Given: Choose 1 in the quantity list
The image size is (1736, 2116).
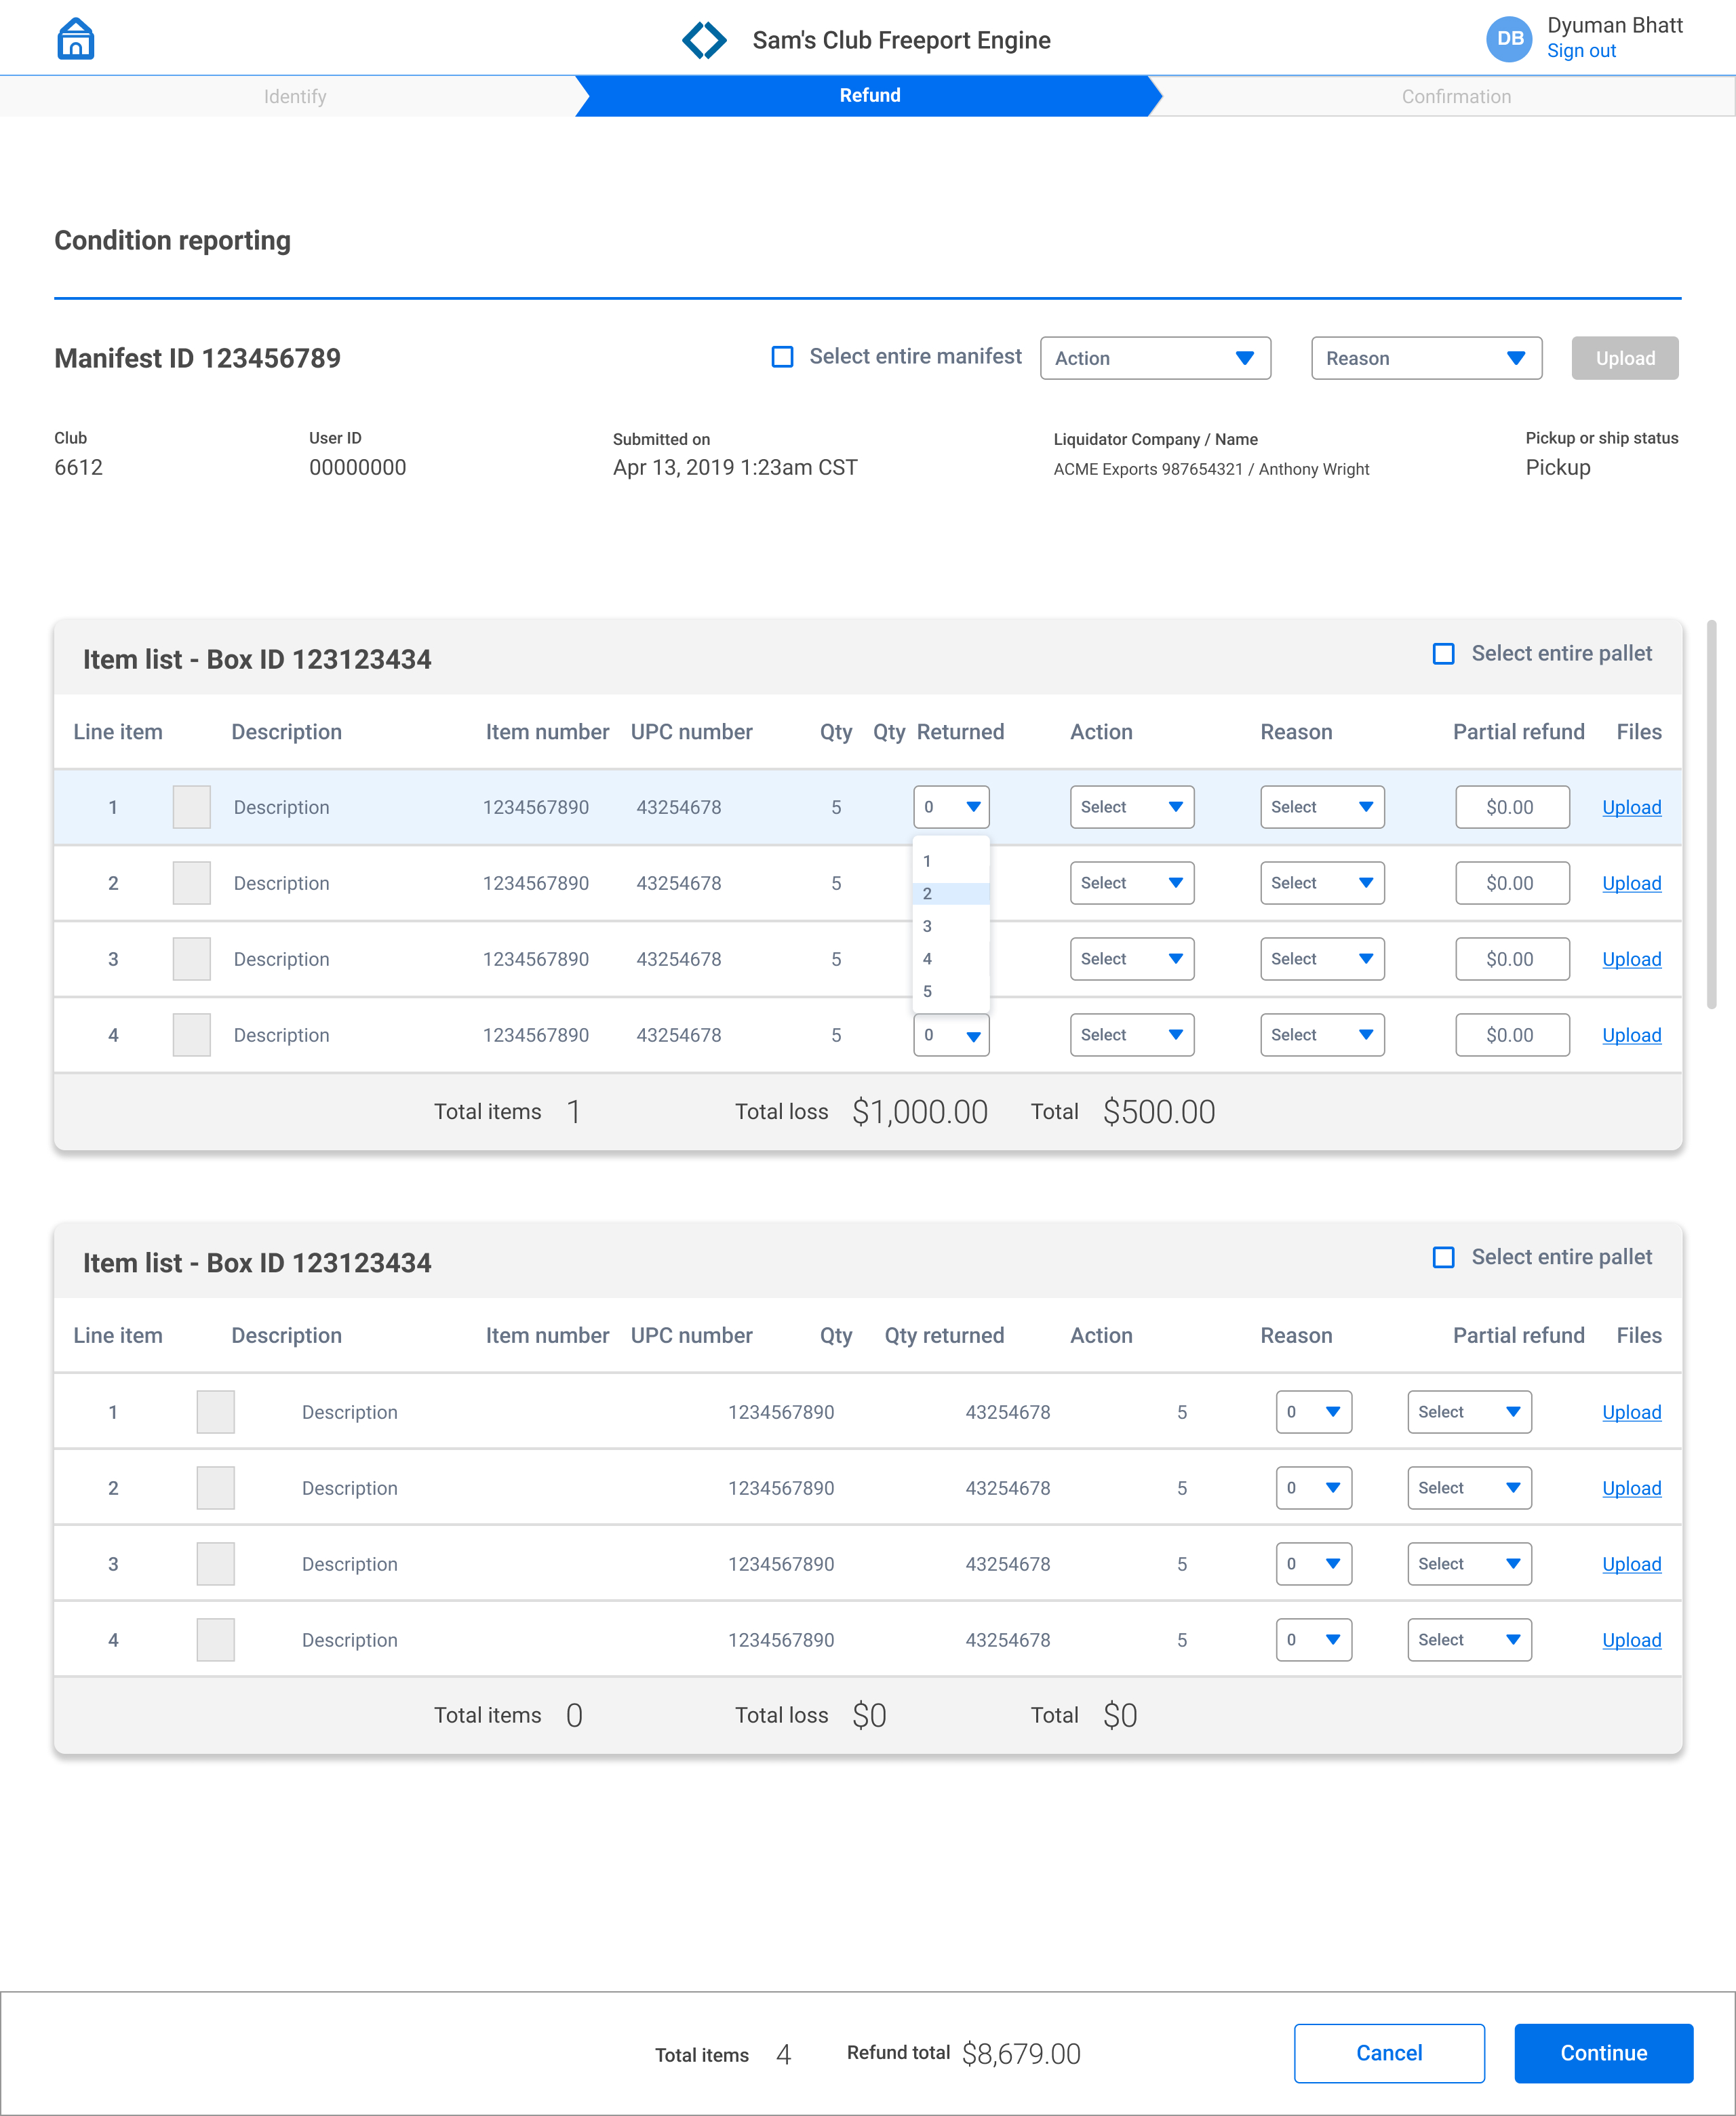Looking at the screenshot, I should click(951, 861).
